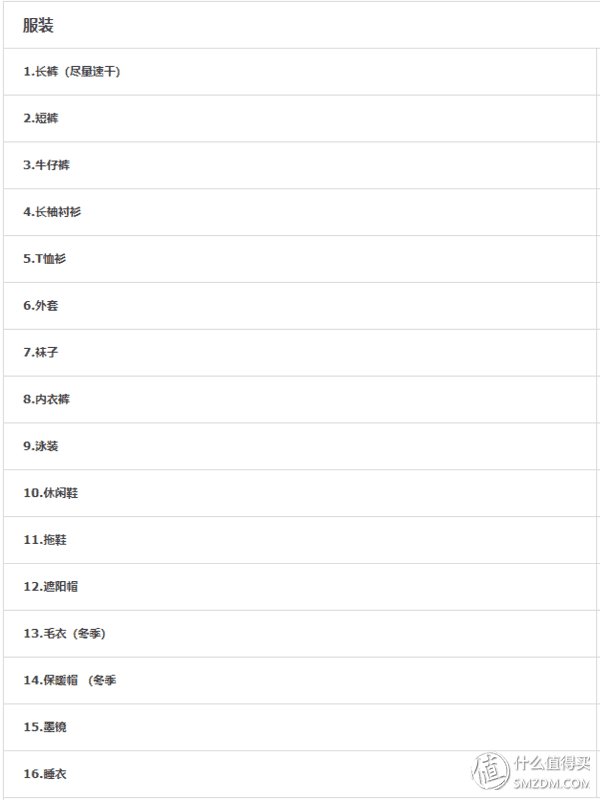Click the 什么值得买 watermark text
This screenshot has height=800, width=600.
point(552,763)
